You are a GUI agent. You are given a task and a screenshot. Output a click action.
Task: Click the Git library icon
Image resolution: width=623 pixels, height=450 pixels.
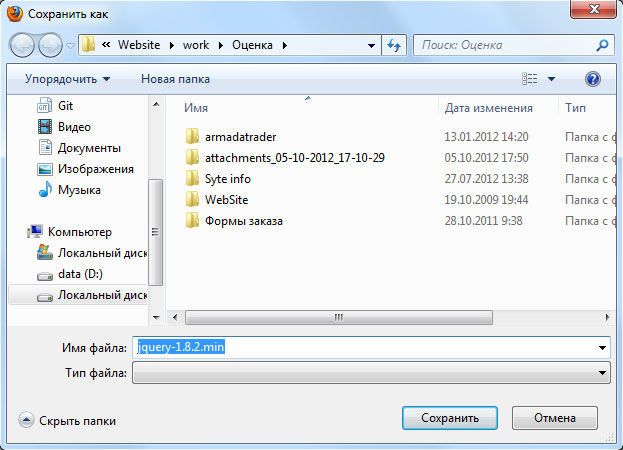[44, 106]
